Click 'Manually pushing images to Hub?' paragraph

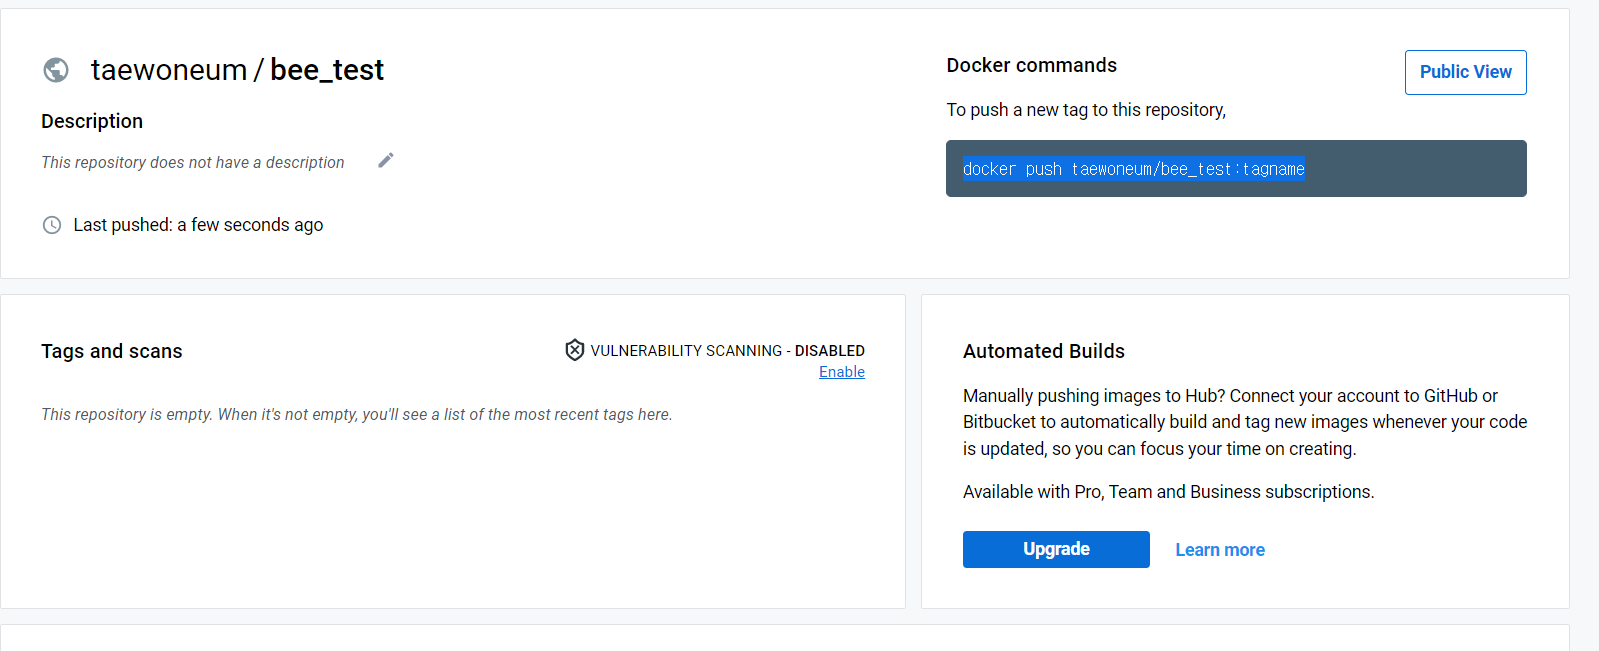click(1245, 422)
